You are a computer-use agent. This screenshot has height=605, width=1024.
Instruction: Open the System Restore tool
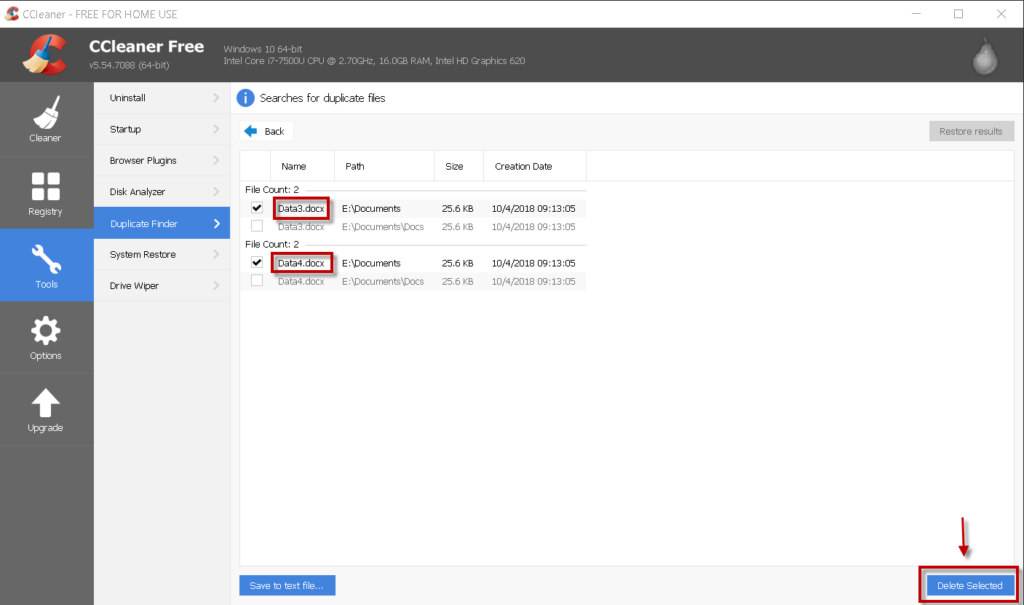(x=162, y=254)
